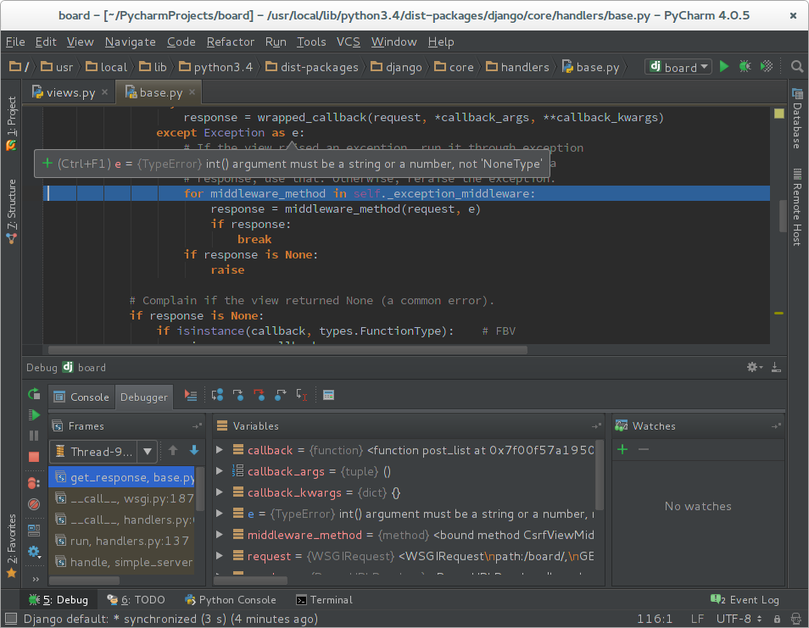Expand the callback_args tuple variable
This screenshot has height=628, width=809.
[219, 471]
